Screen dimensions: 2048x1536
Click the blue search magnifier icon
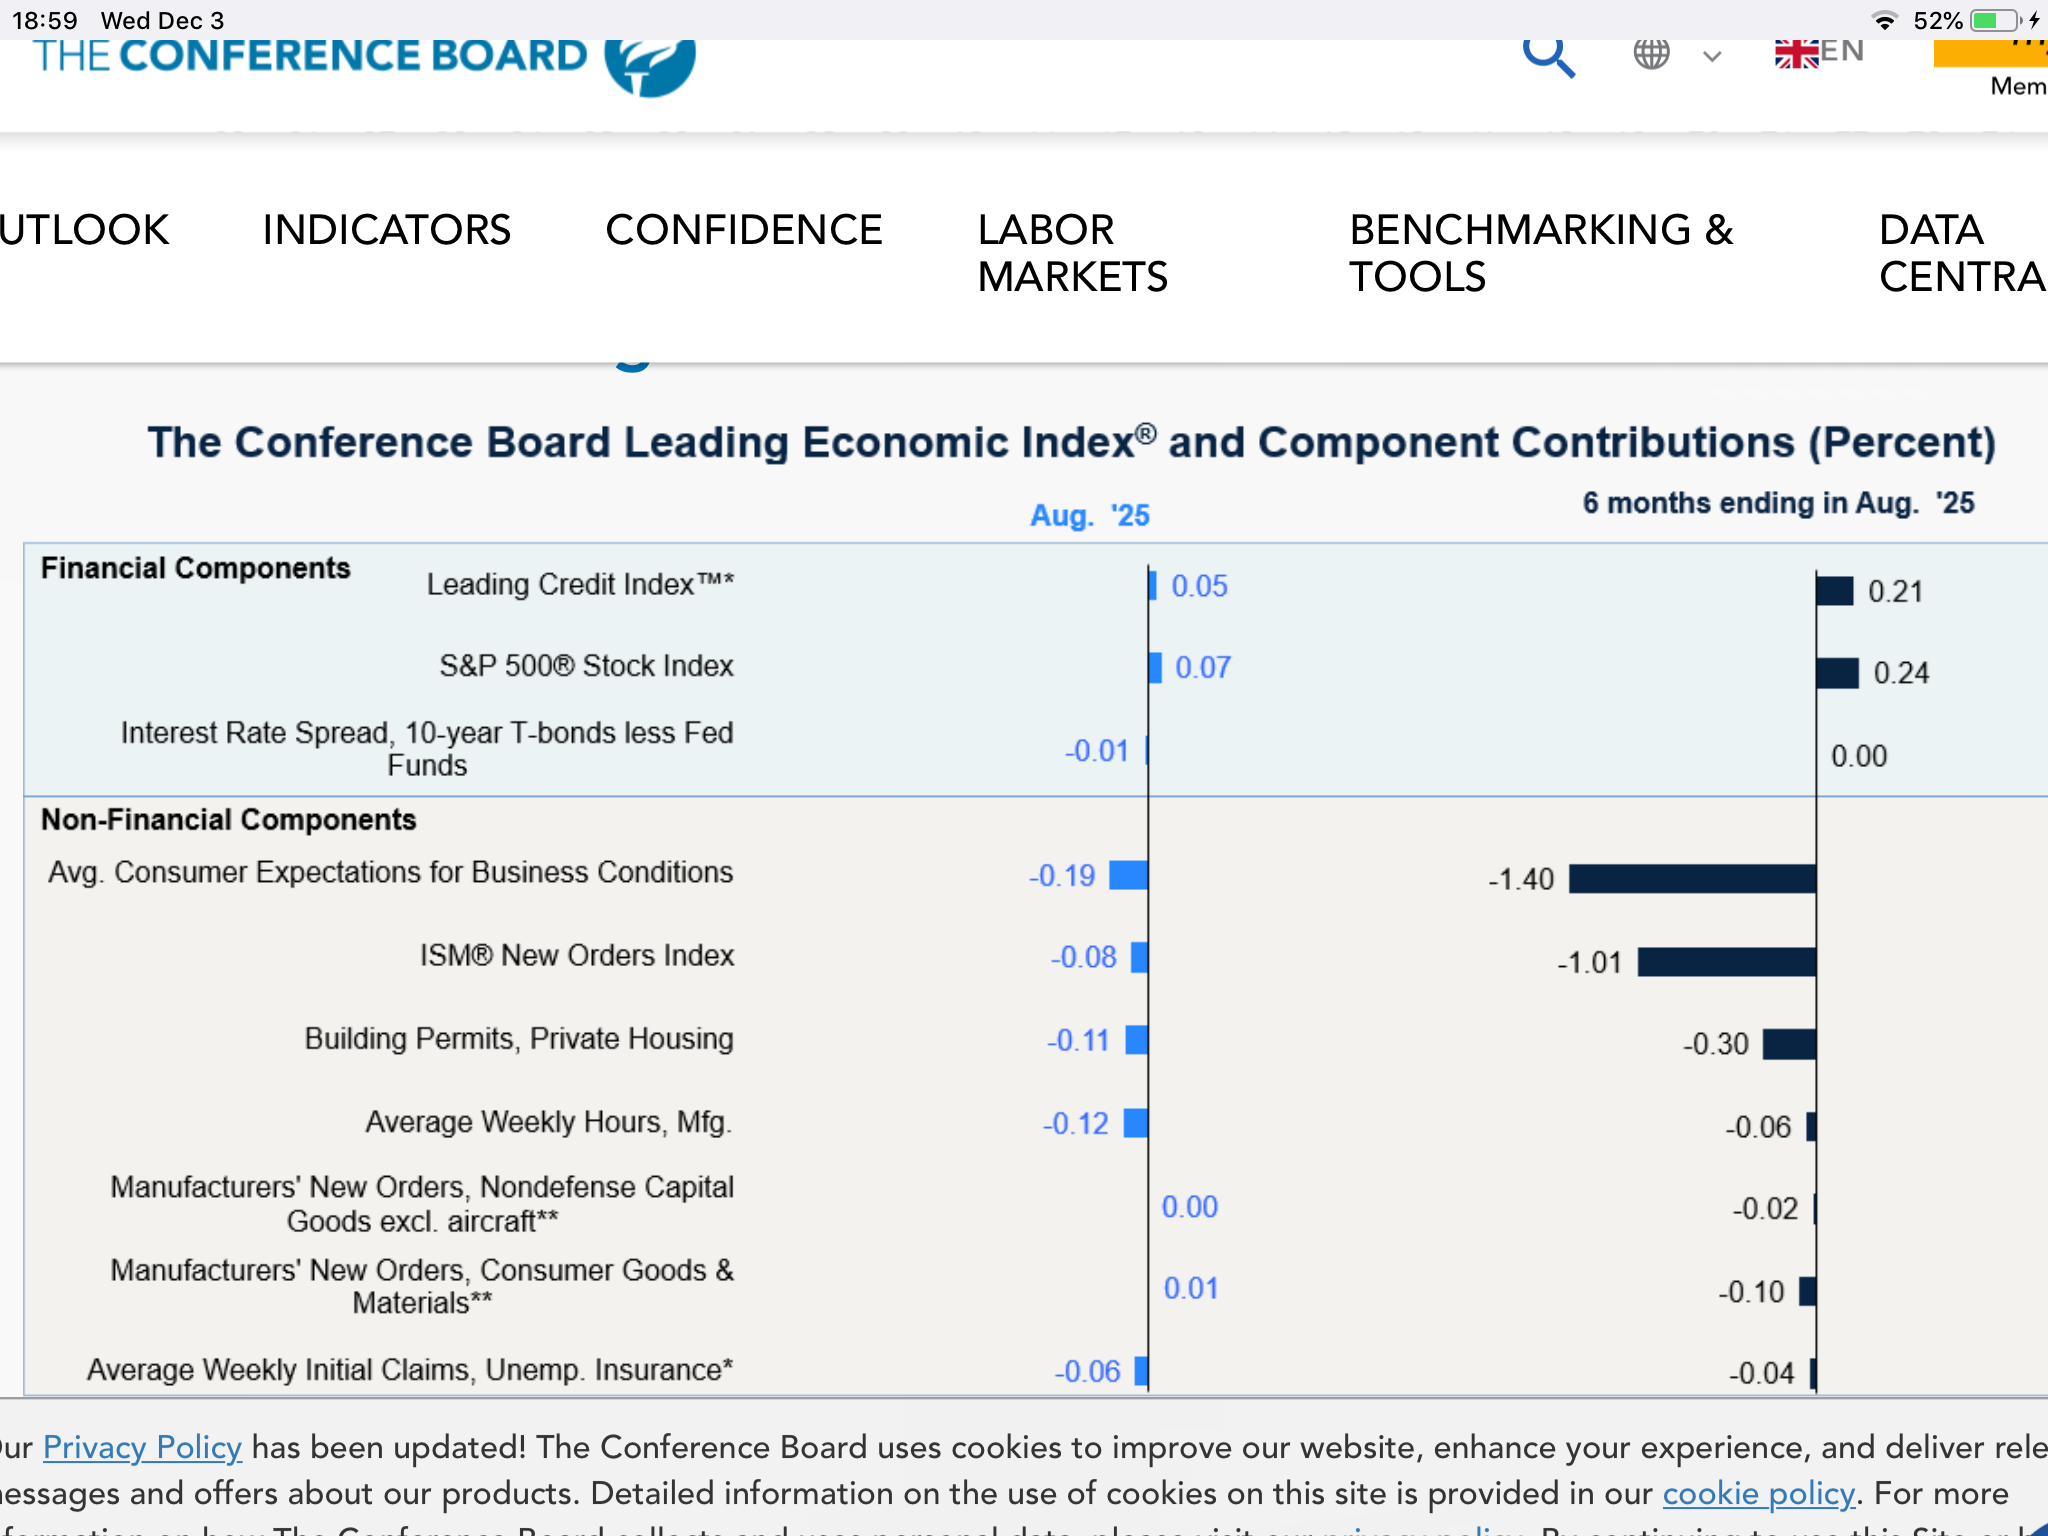click(1548, 57)
